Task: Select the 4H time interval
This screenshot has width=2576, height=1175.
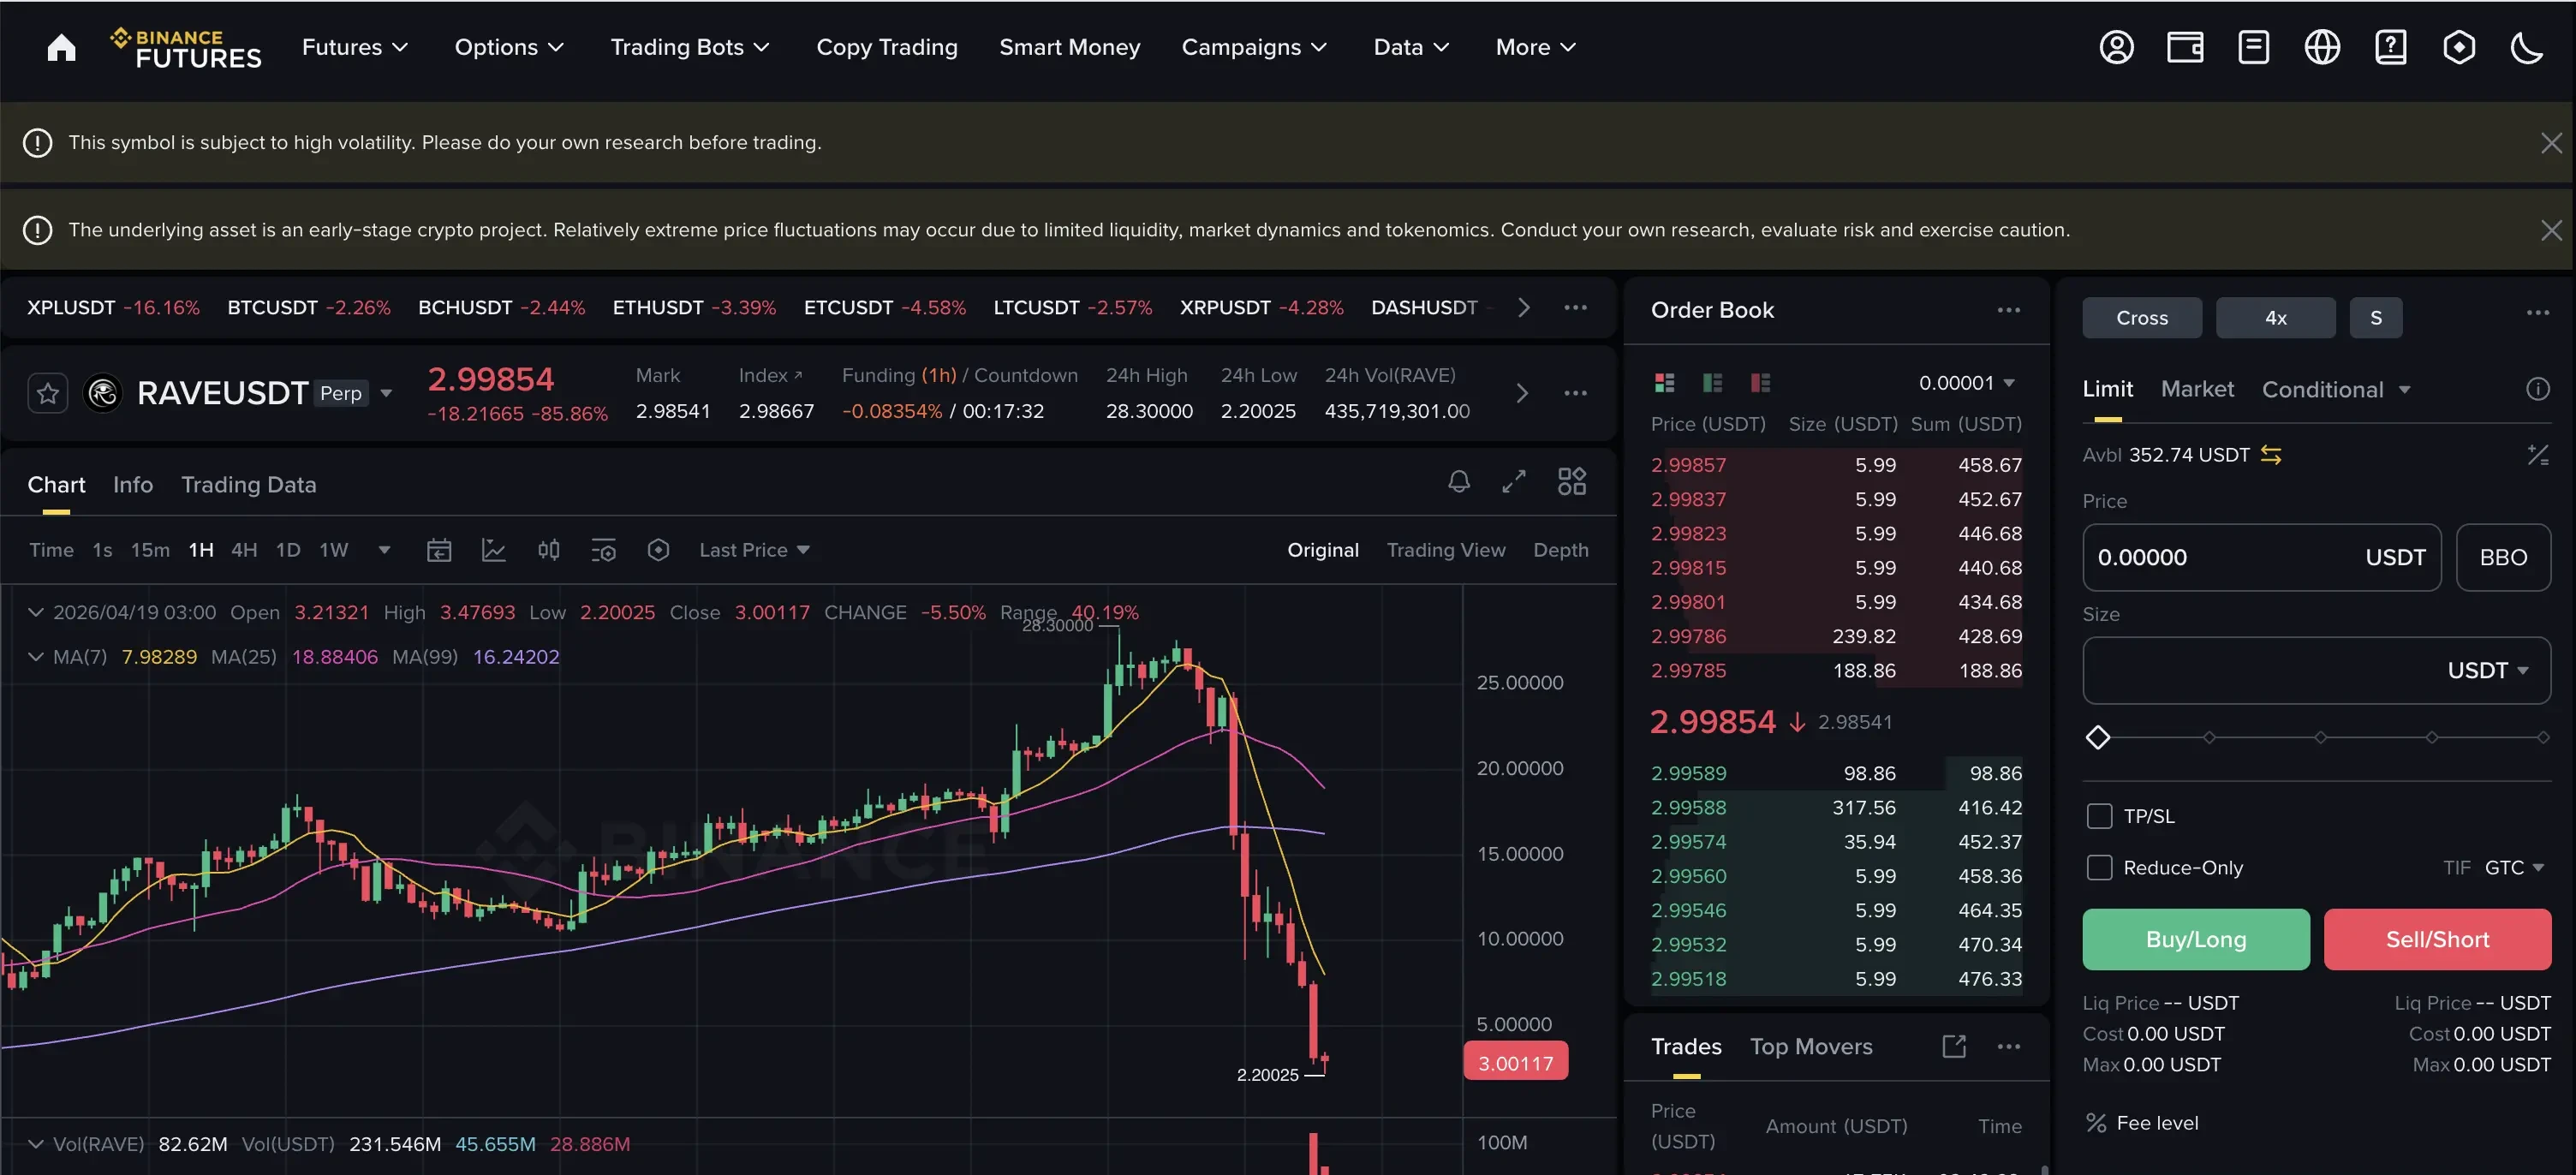Action: pos(244,550)
